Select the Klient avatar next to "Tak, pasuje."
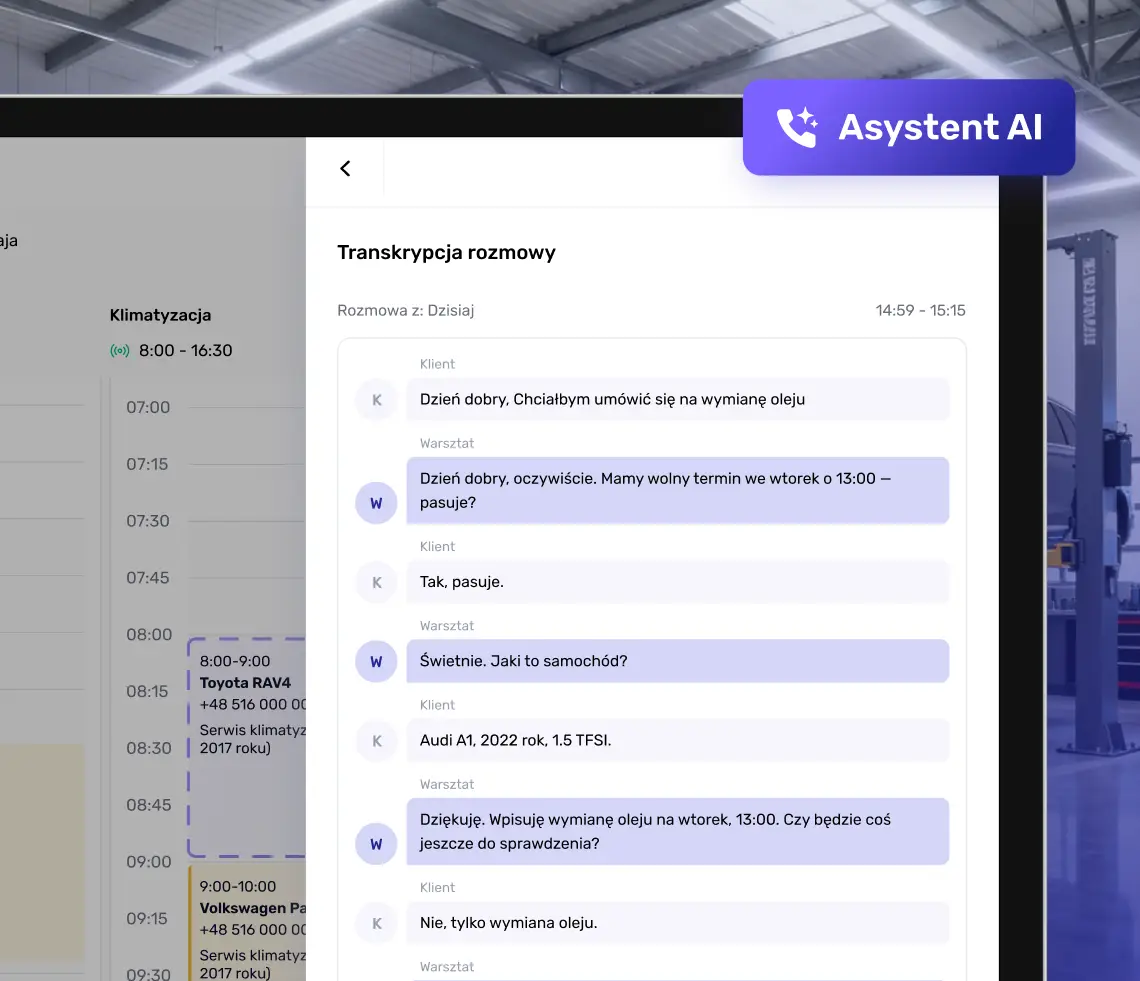The width and height of the screenshot is (1140, 981). (x=376, y=582)
